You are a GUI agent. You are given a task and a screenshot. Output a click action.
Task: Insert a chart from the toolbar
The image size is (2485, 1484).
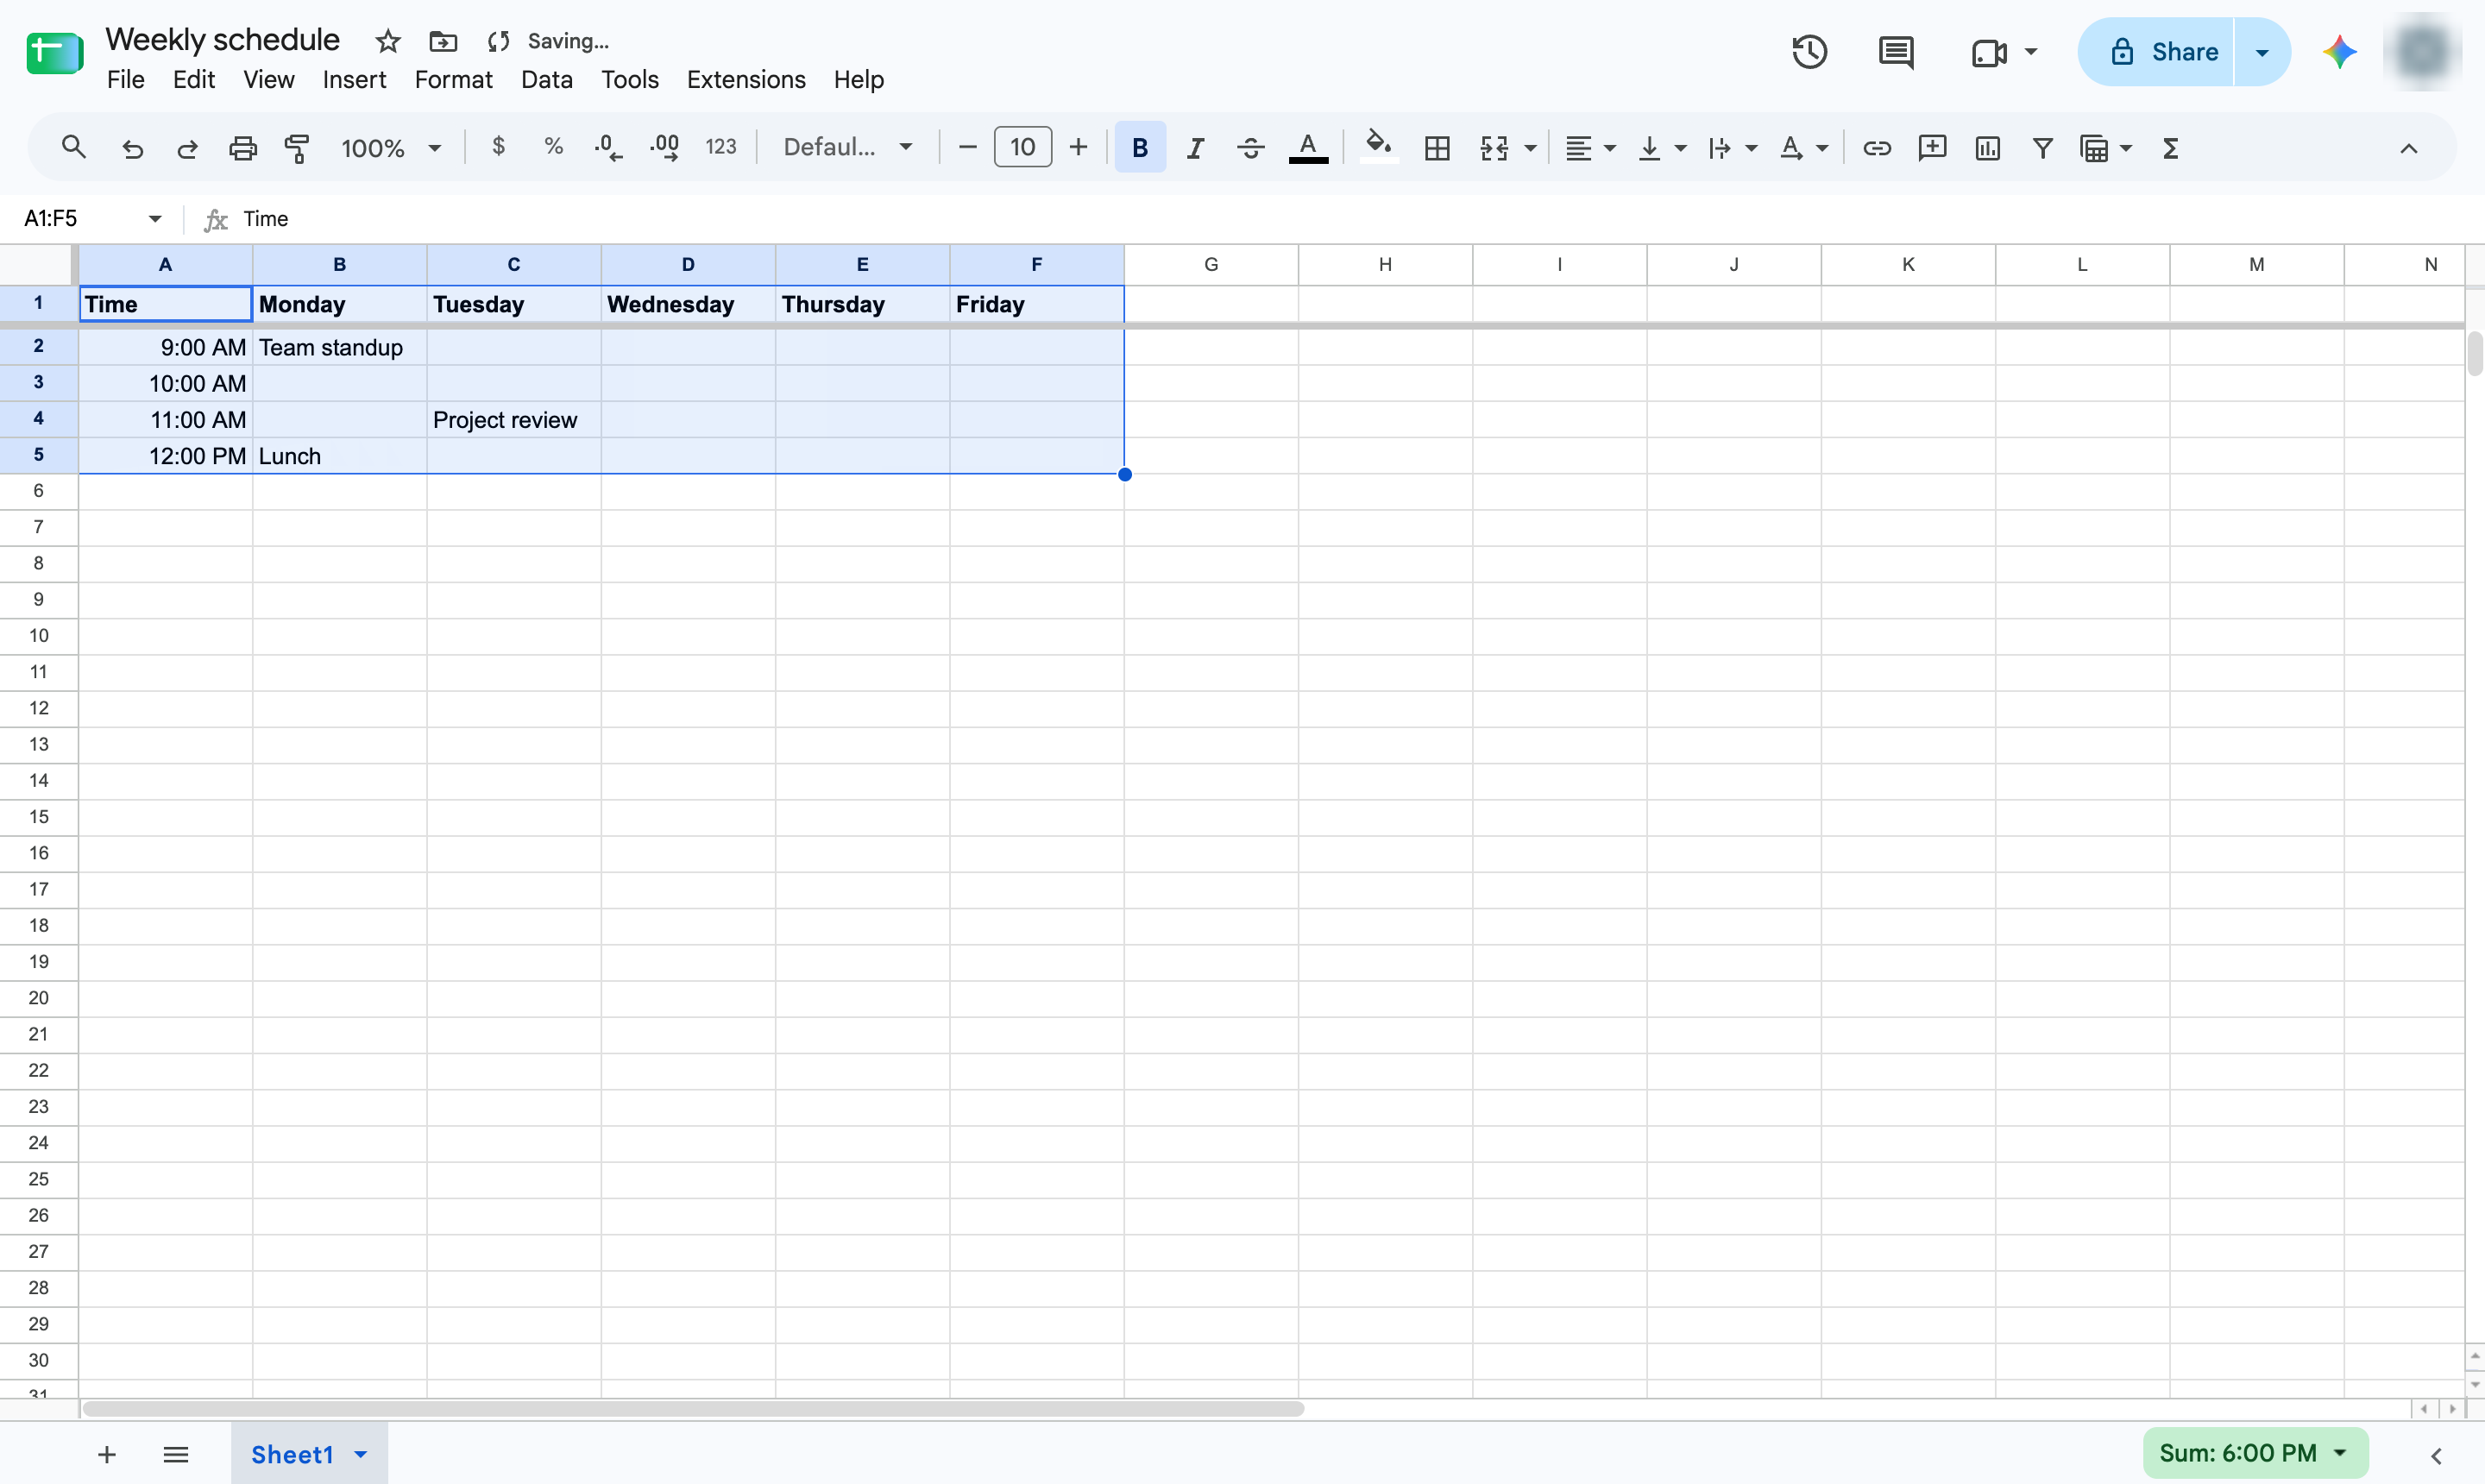[x=1987, y=148]
